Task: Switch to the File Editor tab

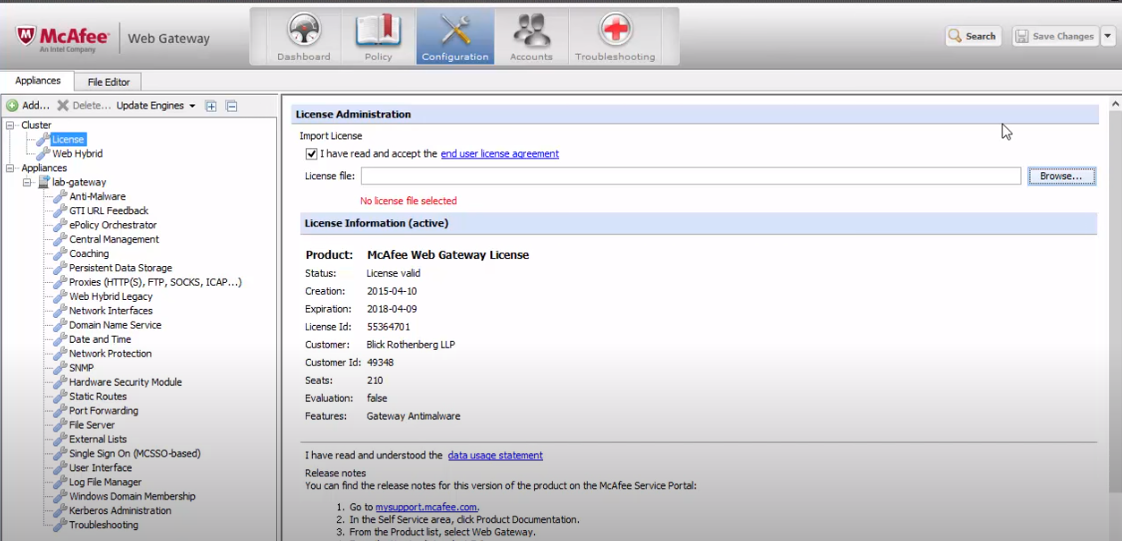Action: (x=108, y=82)
